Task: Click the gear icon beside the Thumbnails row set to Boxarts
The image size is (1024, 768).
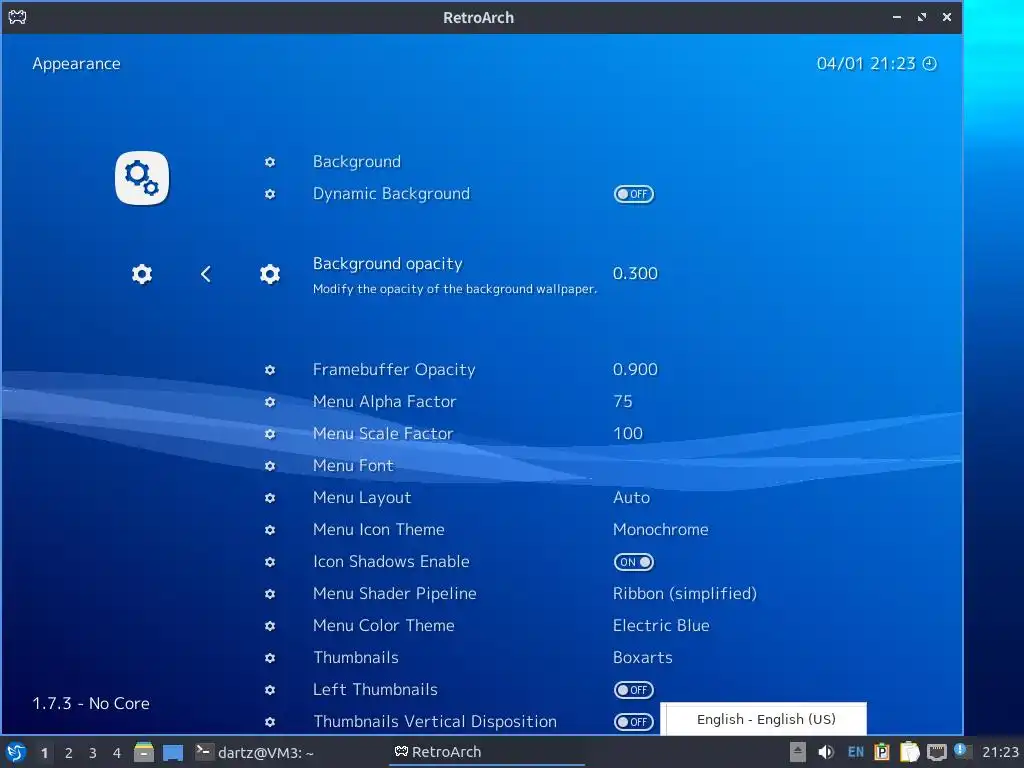Action: 270,658
